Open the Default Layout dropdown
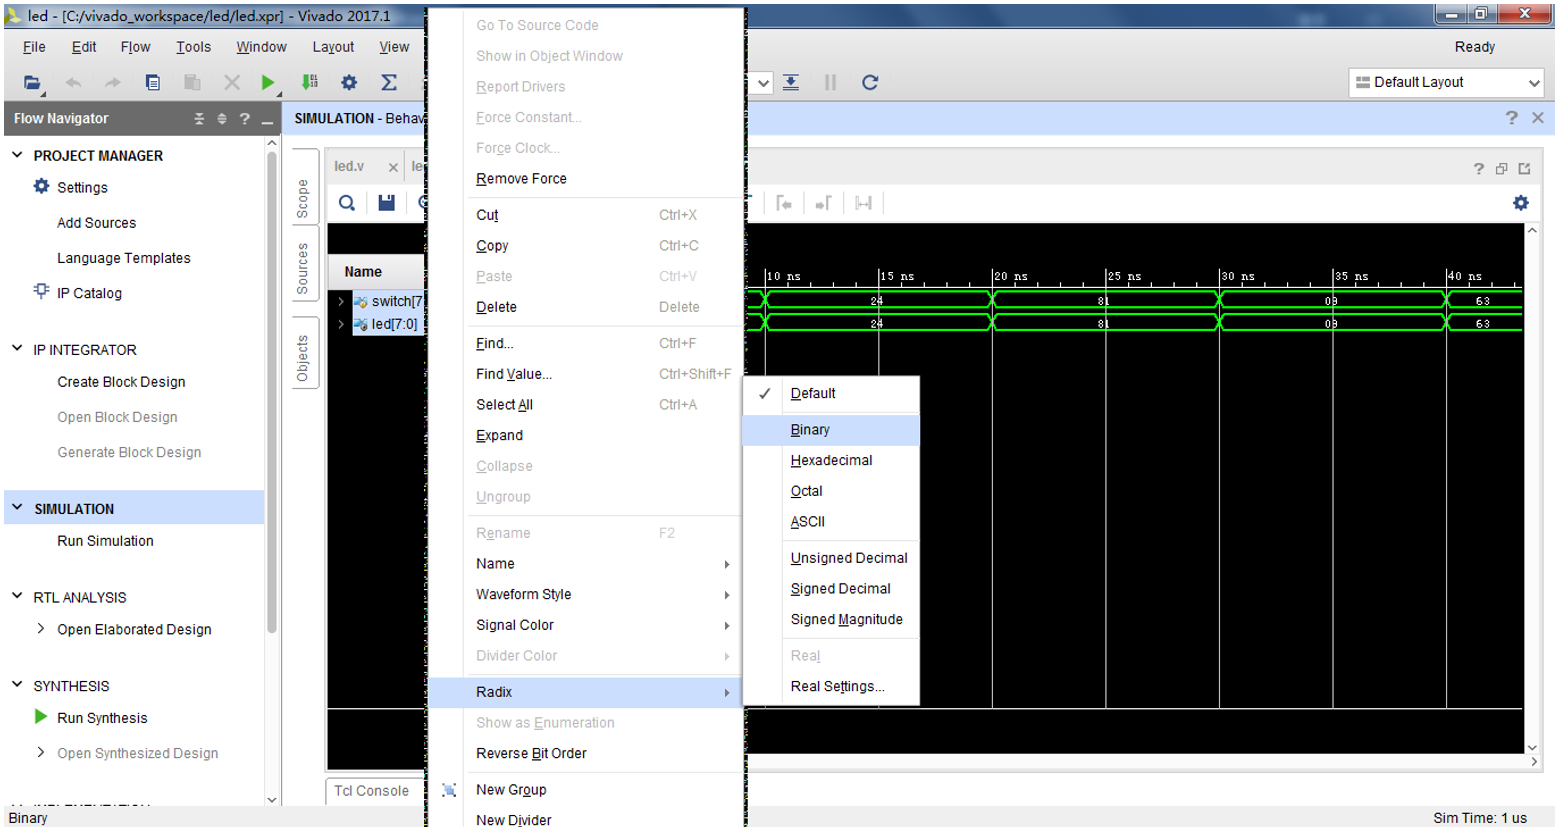Viewport: 1557px width, 830px height. [x=1445, y=83]
